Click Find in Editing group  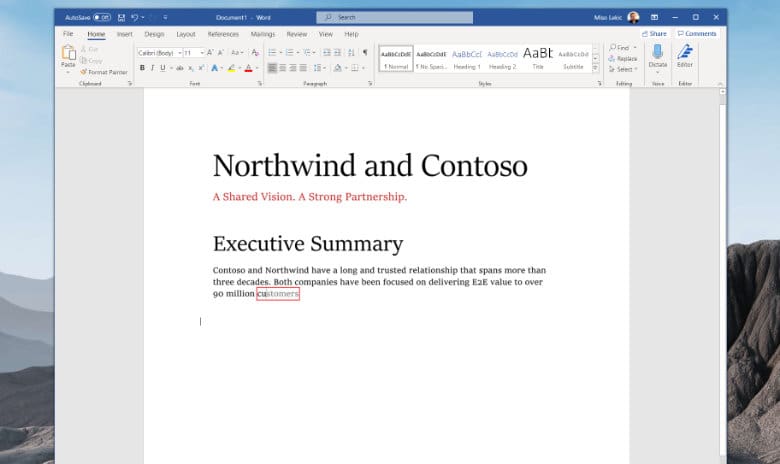(619, 48)
